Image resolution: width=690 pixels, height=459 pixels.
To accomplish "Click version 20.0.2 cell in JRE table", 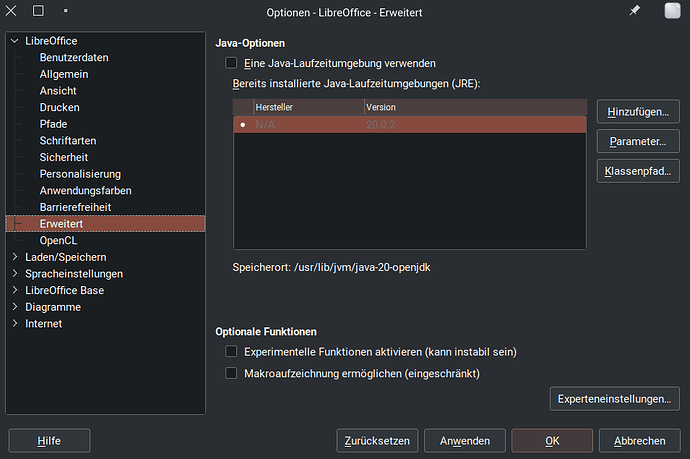I will [x=381, y=125].
